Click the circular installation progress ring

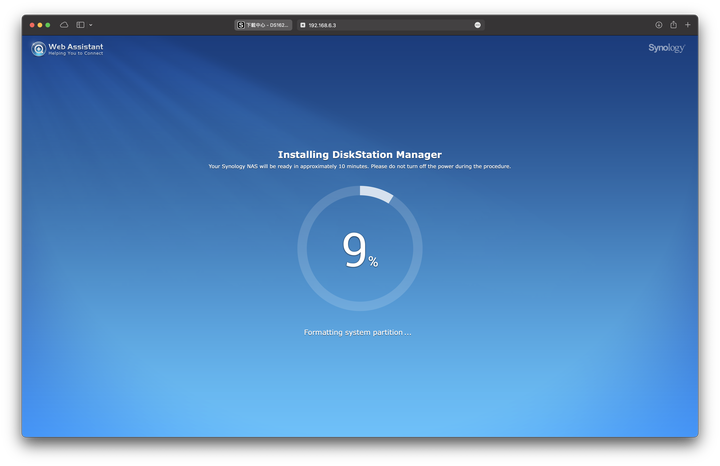(x=360, y=248)
